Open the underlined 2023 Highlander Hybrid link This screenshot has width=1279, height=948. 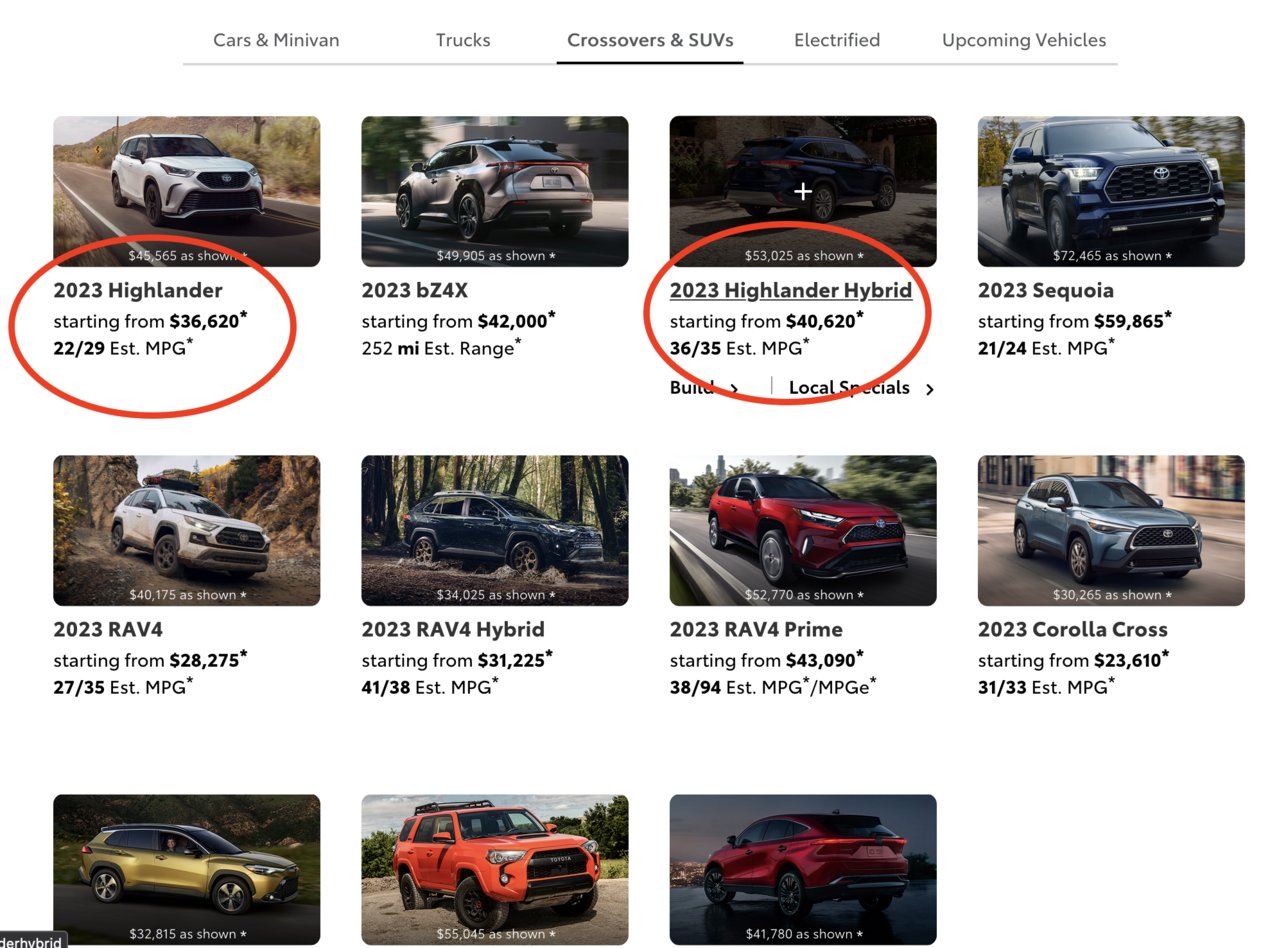pyautogui.click(x=791, y=290)
